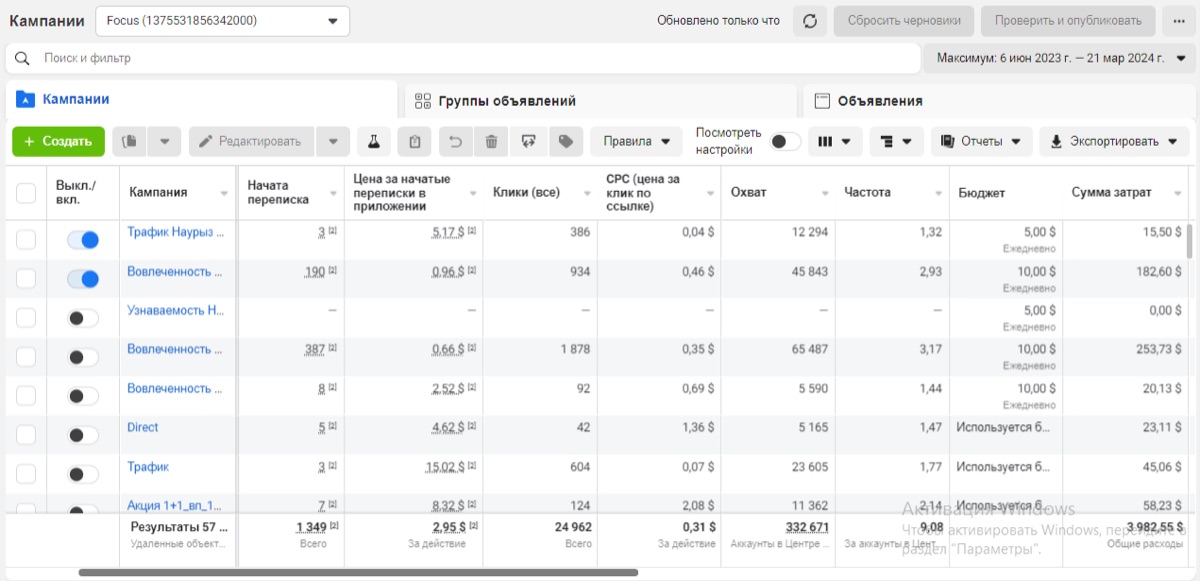
Task: Open the Direct campaign link
Action: coord(143,427)
